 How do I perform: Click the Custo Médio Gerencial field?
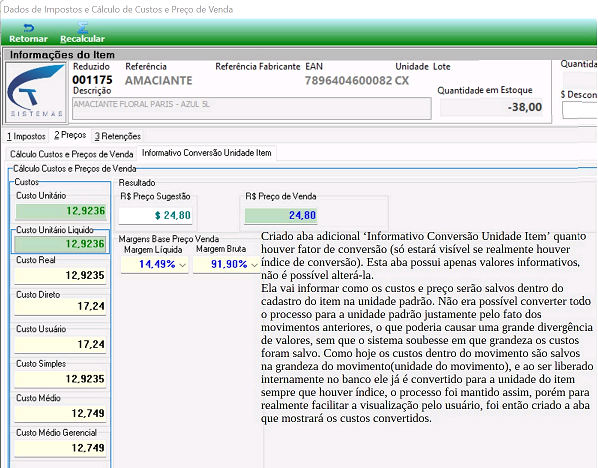coord(60,448)
